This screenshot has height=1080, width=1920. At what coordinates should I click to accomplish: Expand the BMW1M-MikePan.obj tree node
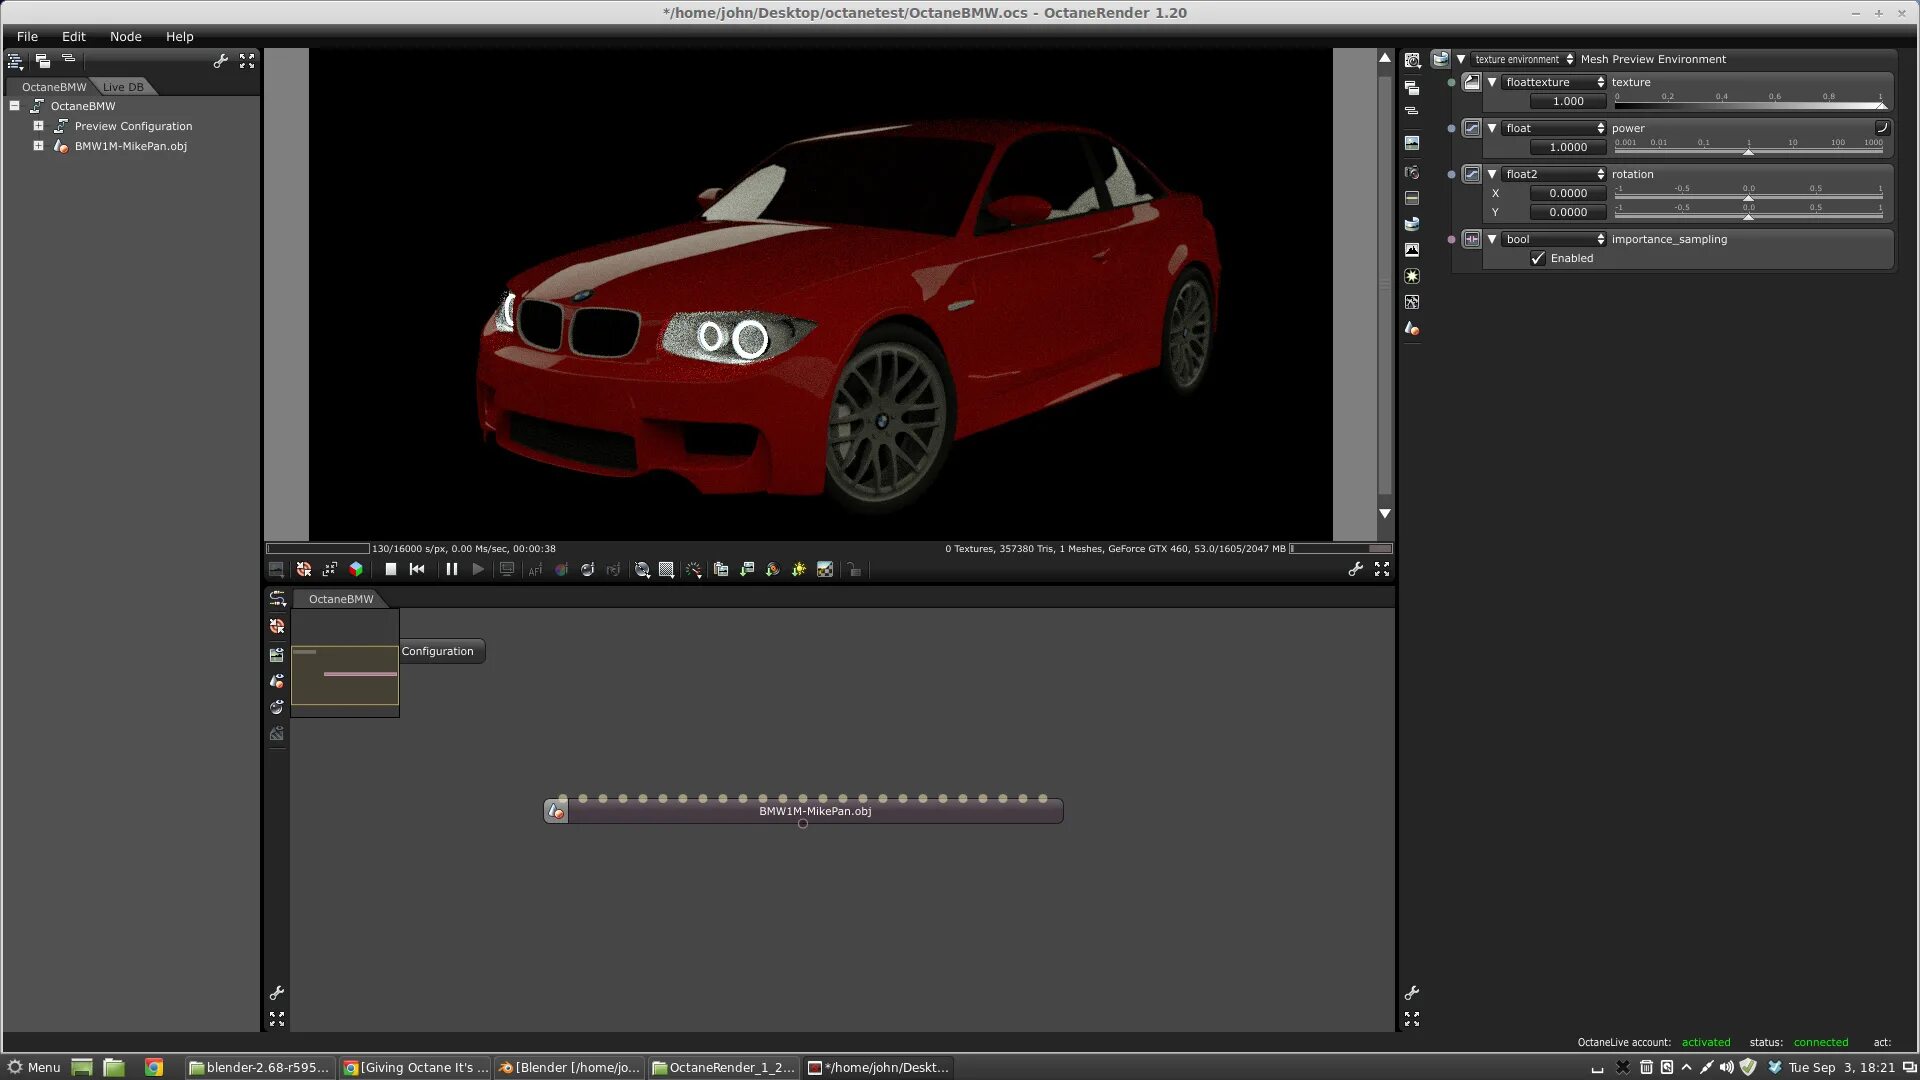coord(38,146)
